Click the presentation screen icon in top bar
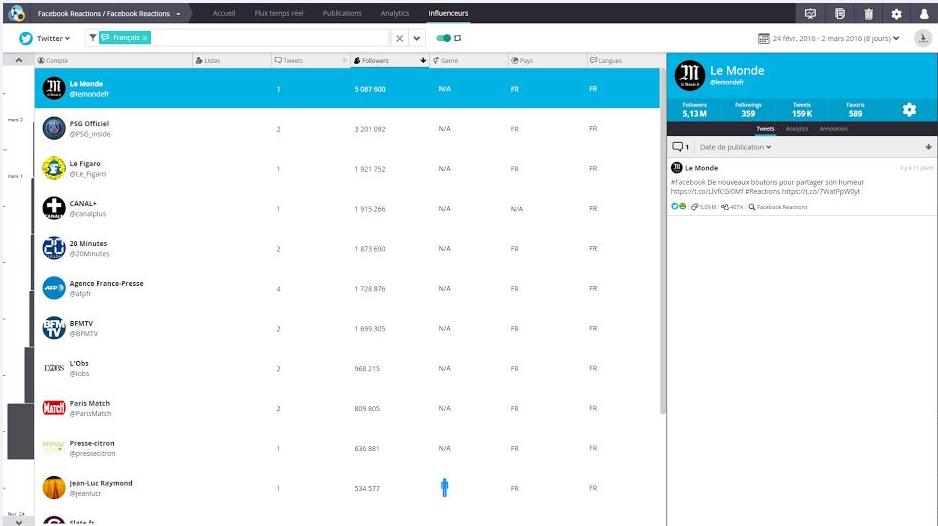The height and width of the screenshot is (526, 938). click(811, 14)
